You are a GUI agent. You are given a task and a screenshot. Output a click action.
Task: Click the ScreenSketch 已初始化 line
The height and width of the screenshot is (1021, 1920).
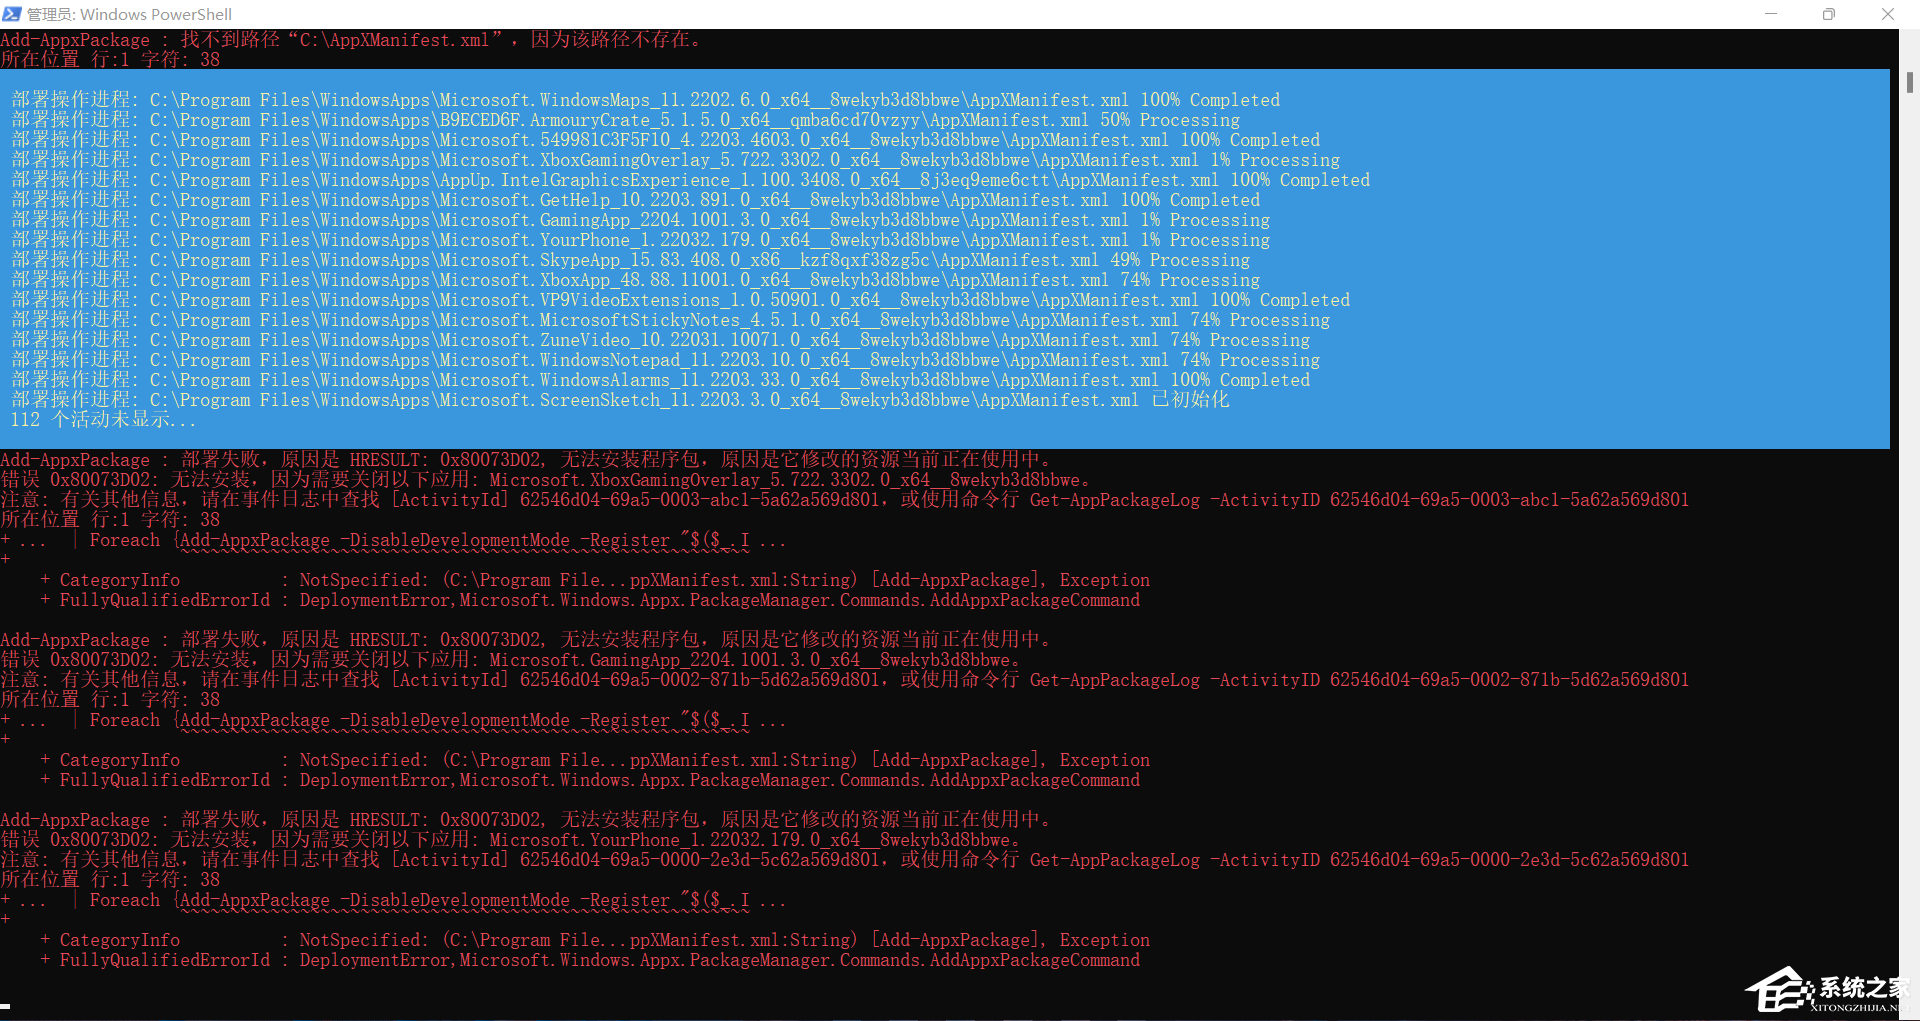(621, 400)
